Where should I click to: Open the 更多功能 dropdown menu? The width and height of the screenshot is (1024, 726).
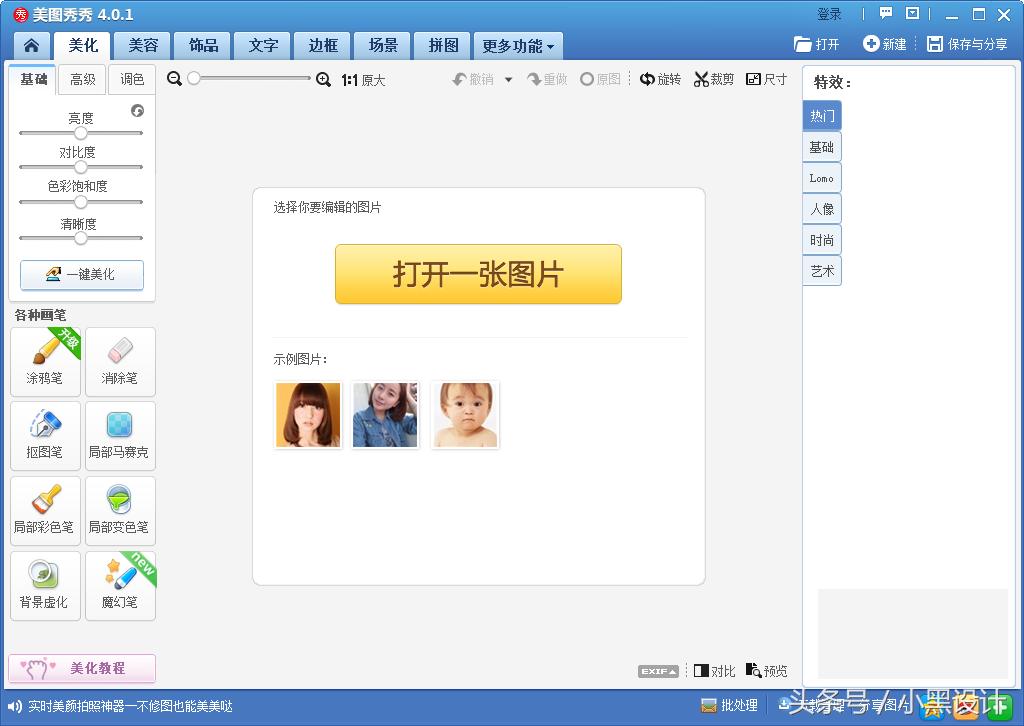pyautogui.click(x=518, y=45)
